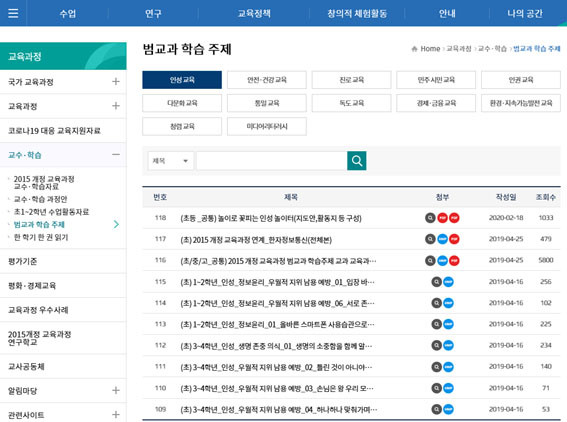Open post 117 한자정보통신 title link
Viewport: 567px width, 422px height.
[256, 239]
